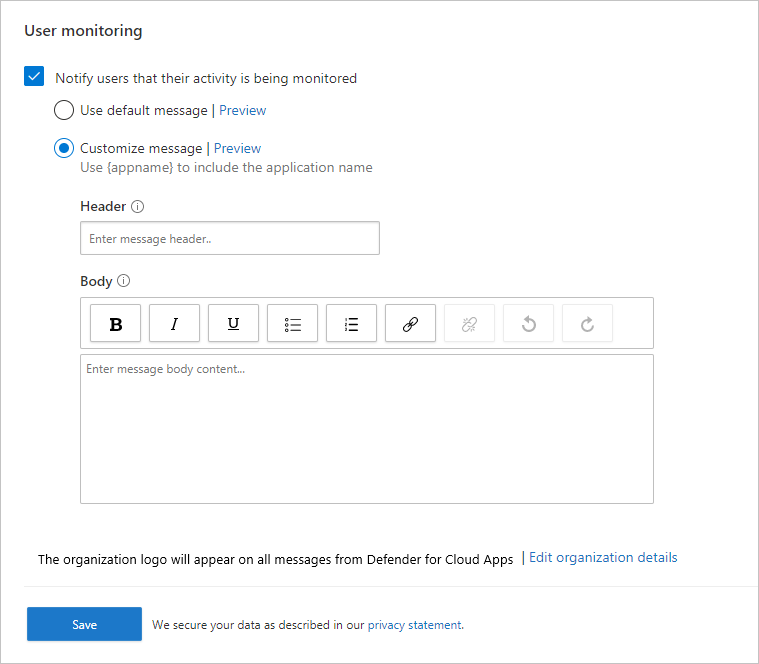The image size is (759, 664).
Task: Click the Undo arrow icon
Action: [x=528, y=324]
